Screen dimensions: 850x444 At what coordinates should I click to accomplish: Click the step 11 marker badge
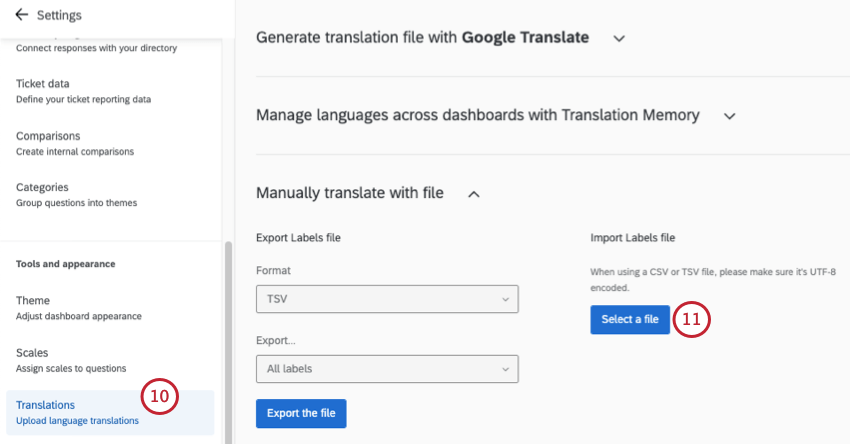(691, 319)
